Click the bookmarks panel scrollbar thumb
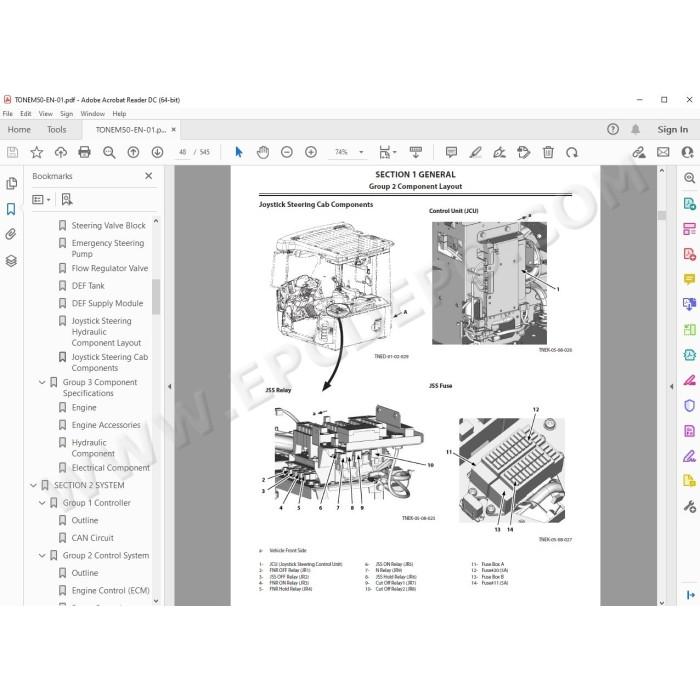Image resolution: width=700 pixels, height=700 pixels. (x=156, y=297)
